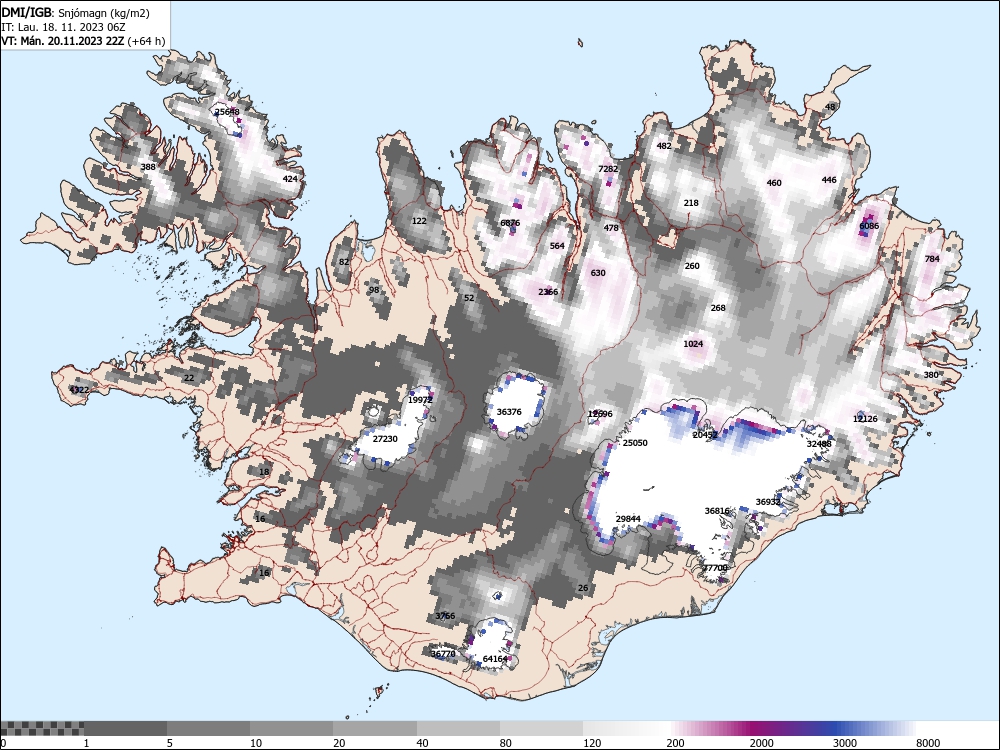This screenshot has width=1000, height=750.
Task: Click the 784 value on east coast
Action: coord(932,259)
